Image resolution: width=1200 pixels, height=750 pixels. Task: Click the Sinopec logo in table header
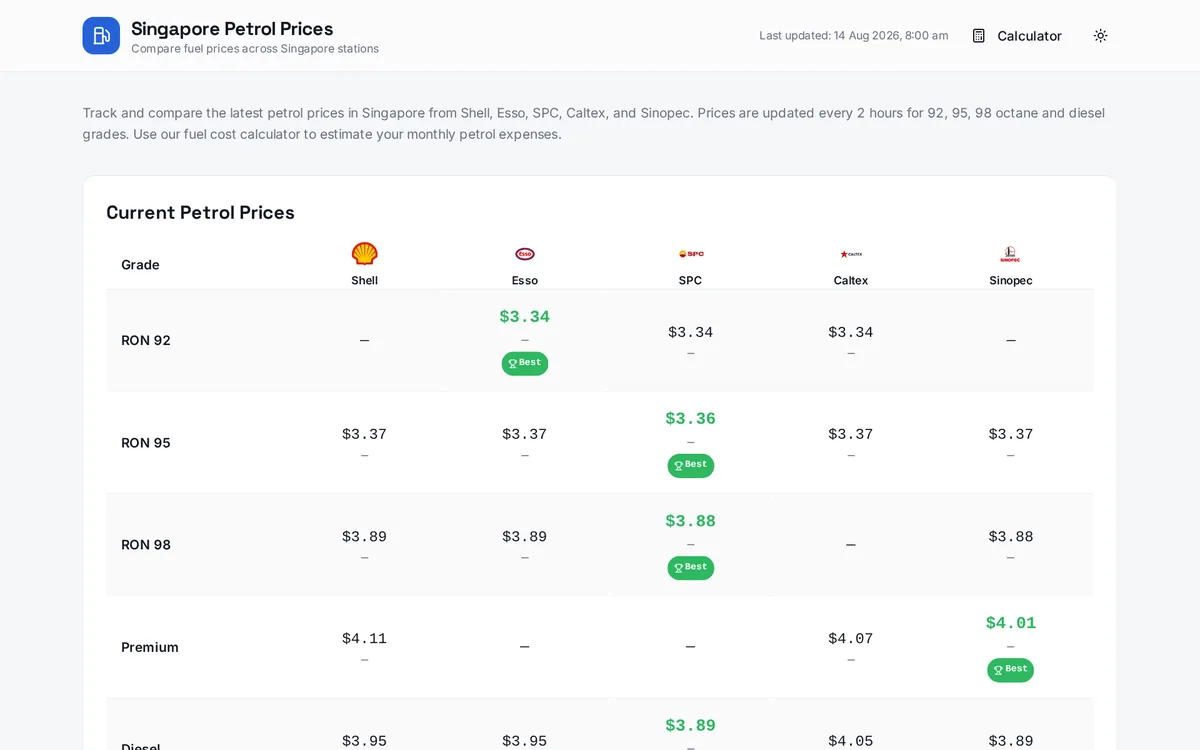[1011, 254]
